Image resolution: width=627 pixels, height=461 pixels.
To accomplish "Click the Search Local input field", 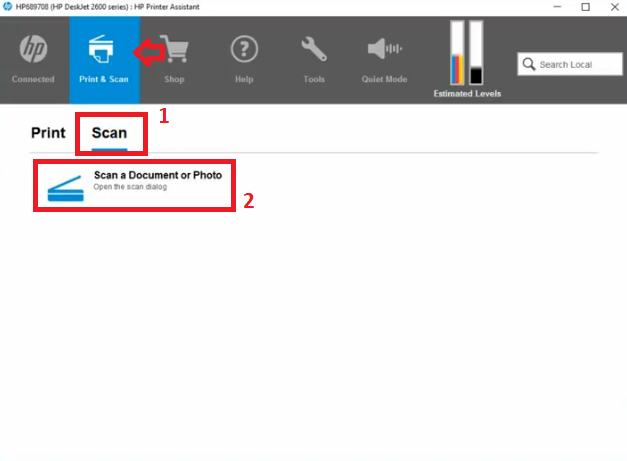I will pyautogui.click(x=570, y=64).
